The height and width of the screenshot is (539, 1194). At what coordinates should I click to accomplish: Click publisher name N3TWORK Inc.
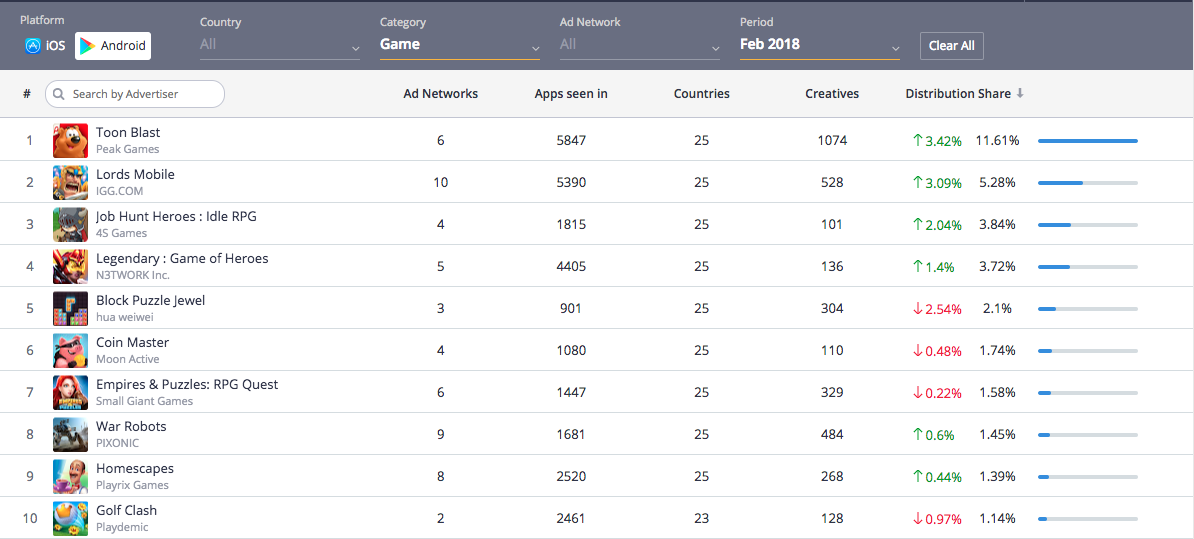[133, 275]
